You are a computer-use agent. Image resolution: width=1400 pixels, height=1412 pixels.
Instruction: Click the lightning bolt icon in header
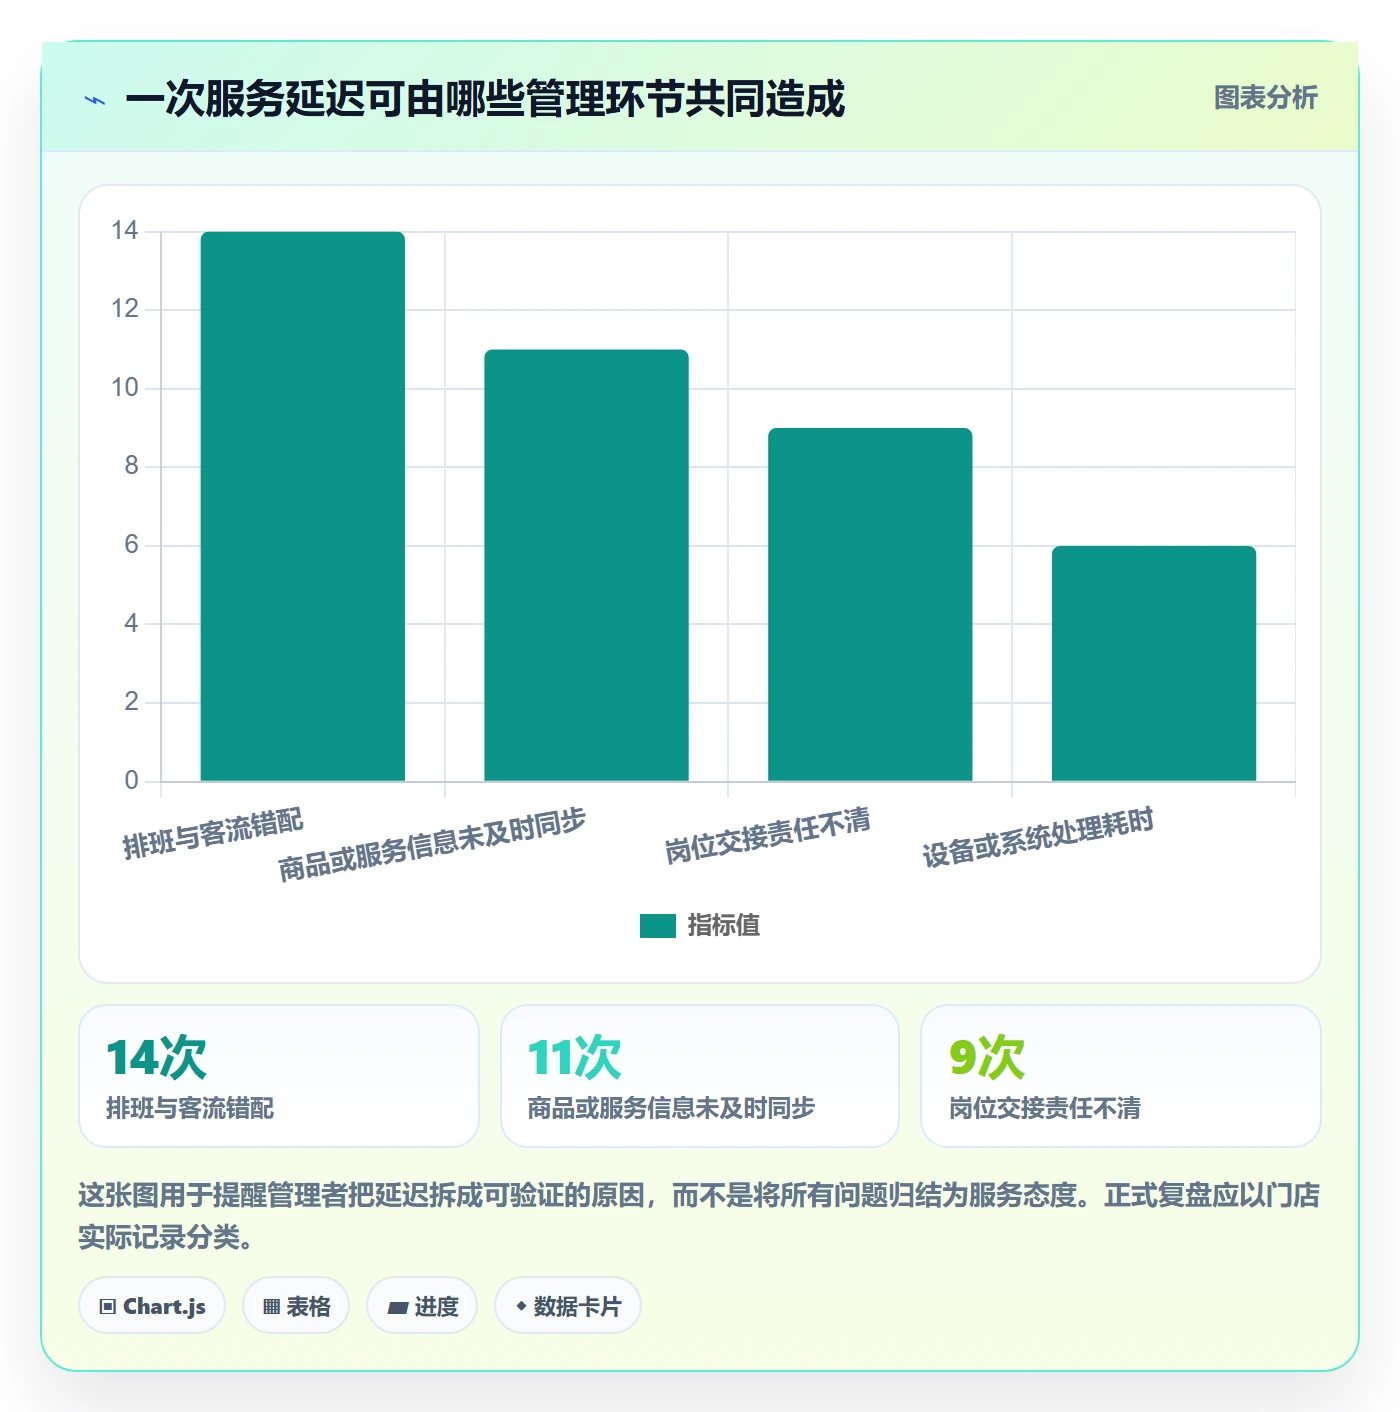(95, 100)
